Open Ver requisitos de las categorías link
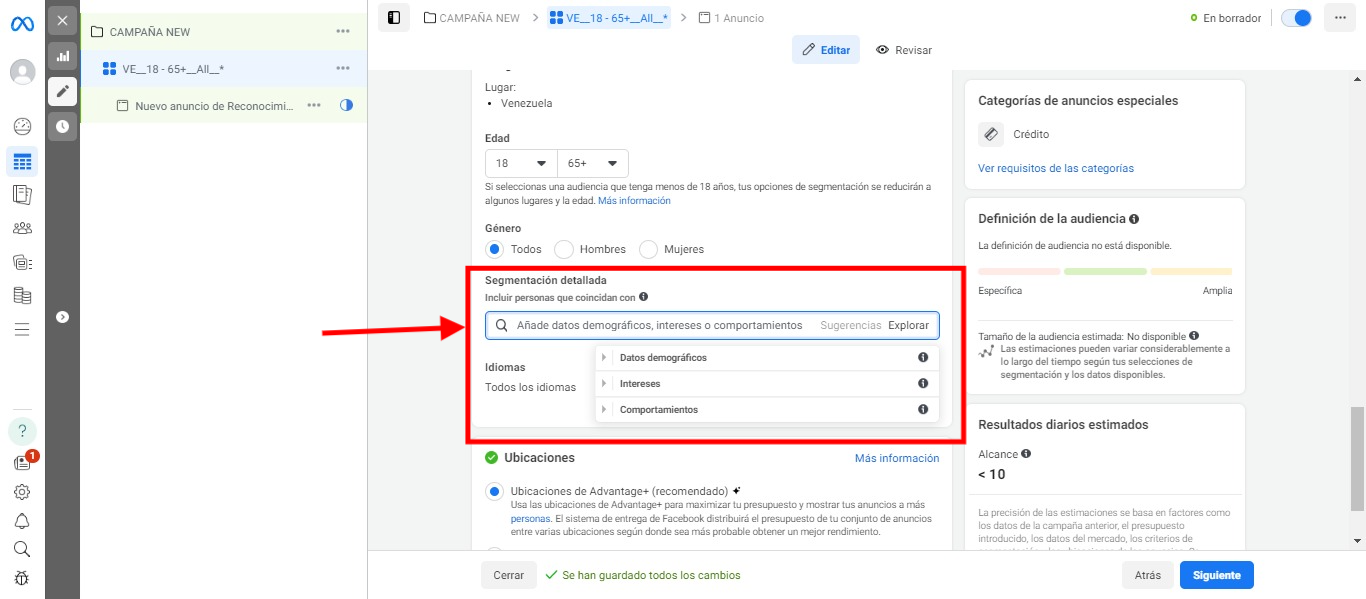 tap(1056, 168)
